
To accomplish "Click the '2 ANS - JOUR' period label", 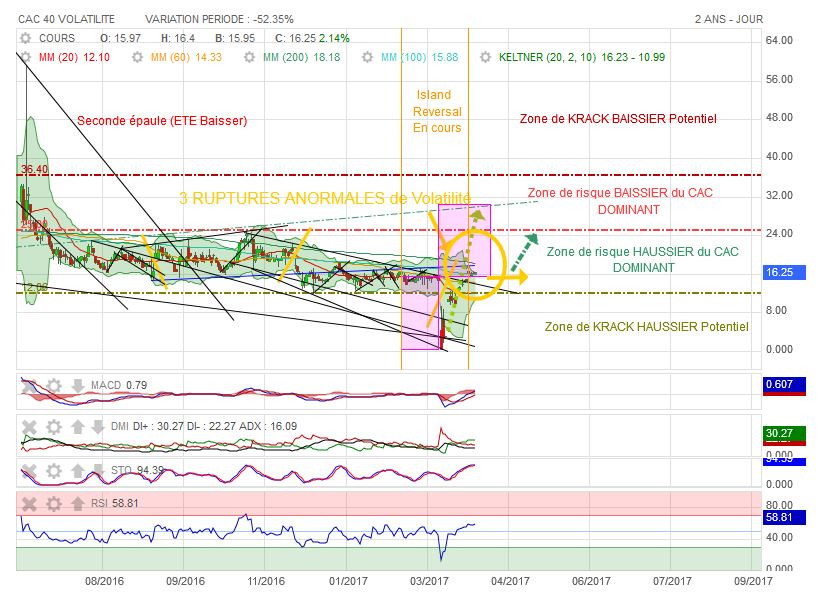I will tap(729, 19).
